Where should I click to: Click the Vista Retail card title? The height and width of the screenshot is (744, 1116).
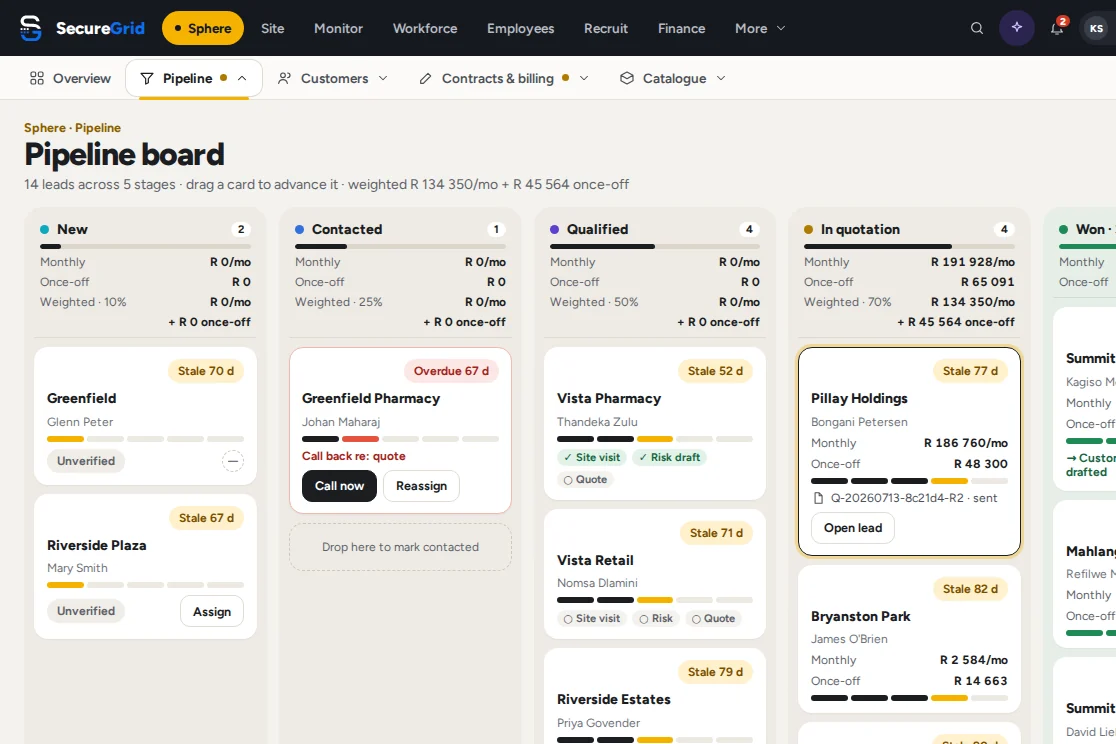(x=595, y=560)
